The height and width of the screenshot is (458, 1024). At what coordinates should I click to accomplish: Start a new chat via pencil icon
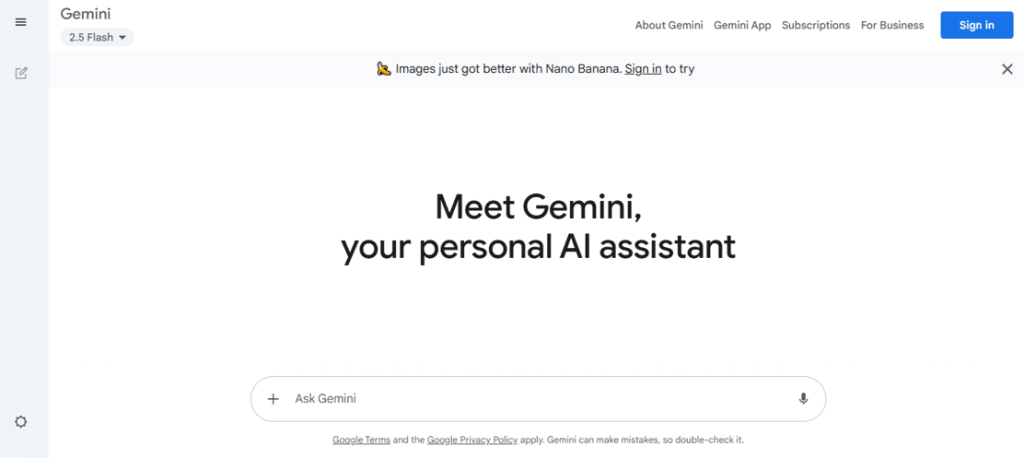click(21, 73)
